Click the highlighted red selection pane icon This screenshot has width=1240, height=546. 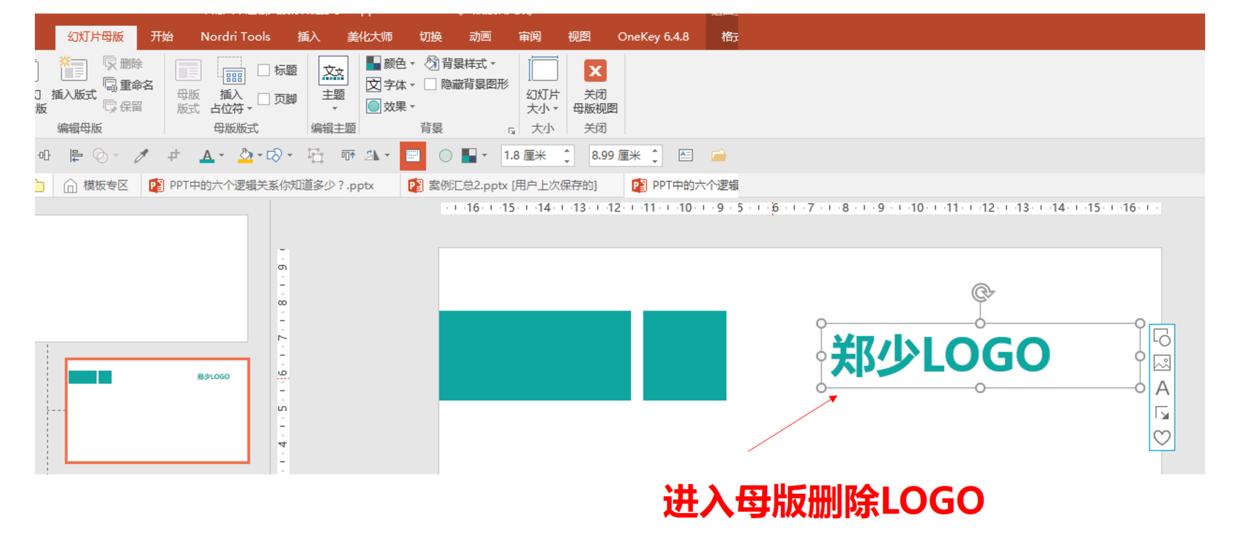411,156
